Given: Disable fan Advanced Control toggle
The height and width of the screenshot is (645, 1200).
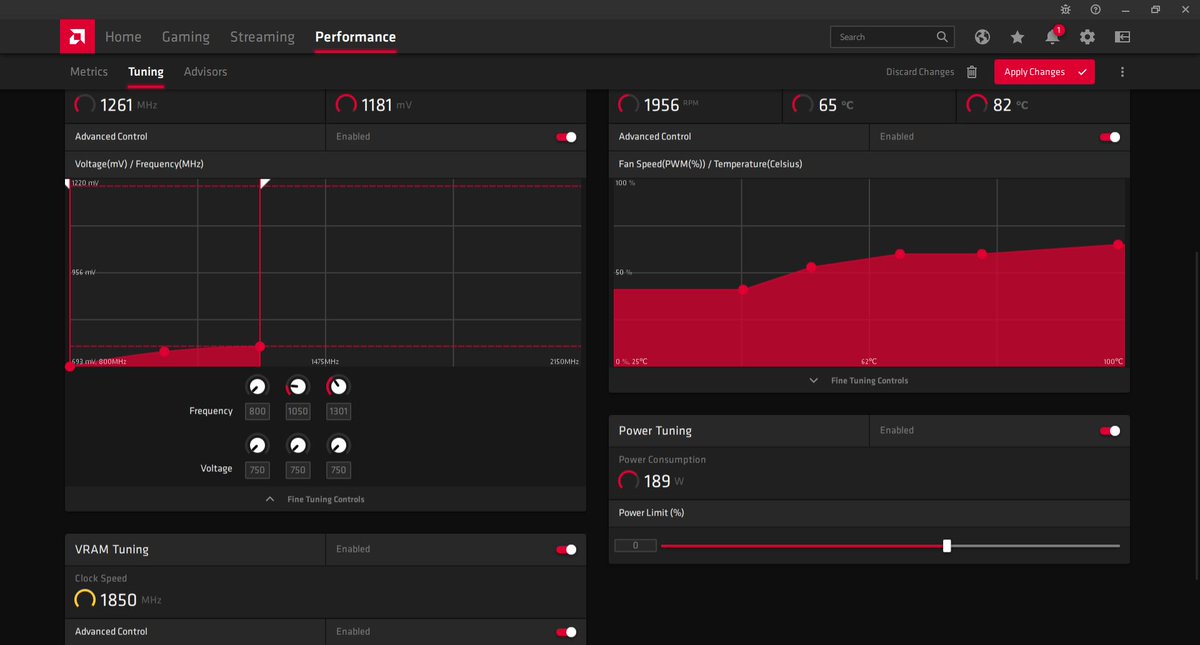Looking at the screenshot, I should click(1110, 137).
